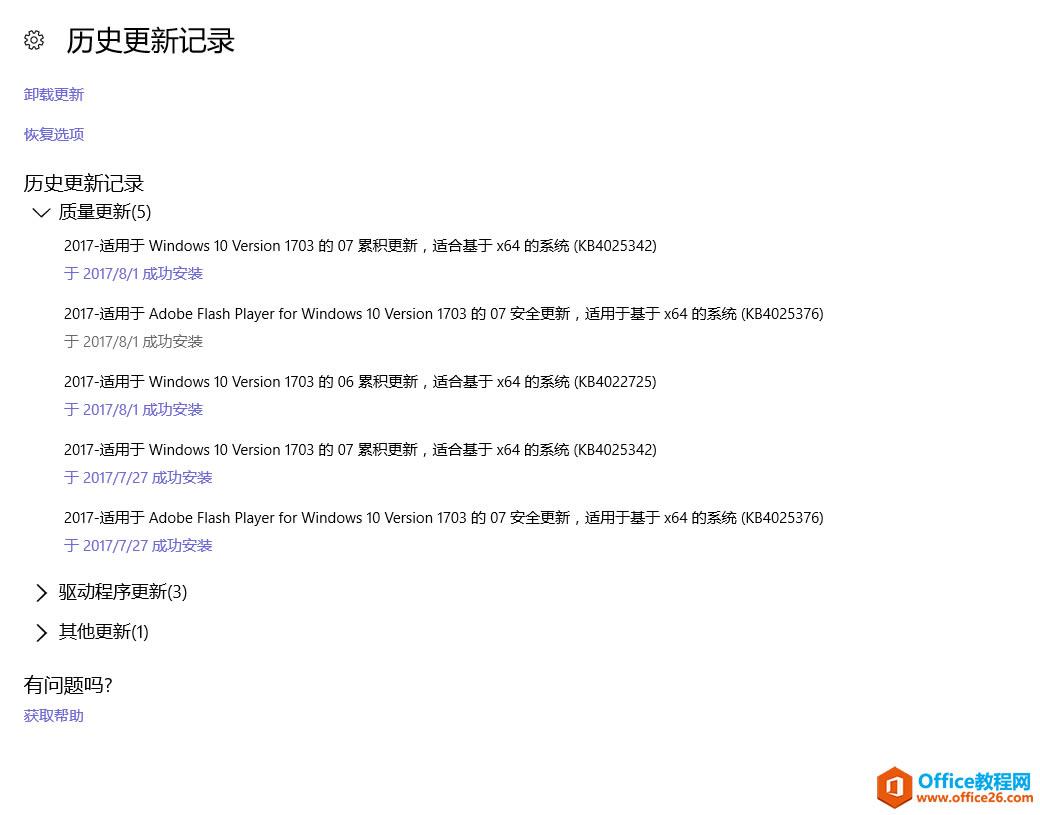Click the first 于 2017/8/1 成功安装 link
Image resolution: width=1040 pixels, height=815 pixels.
point(133,273)
